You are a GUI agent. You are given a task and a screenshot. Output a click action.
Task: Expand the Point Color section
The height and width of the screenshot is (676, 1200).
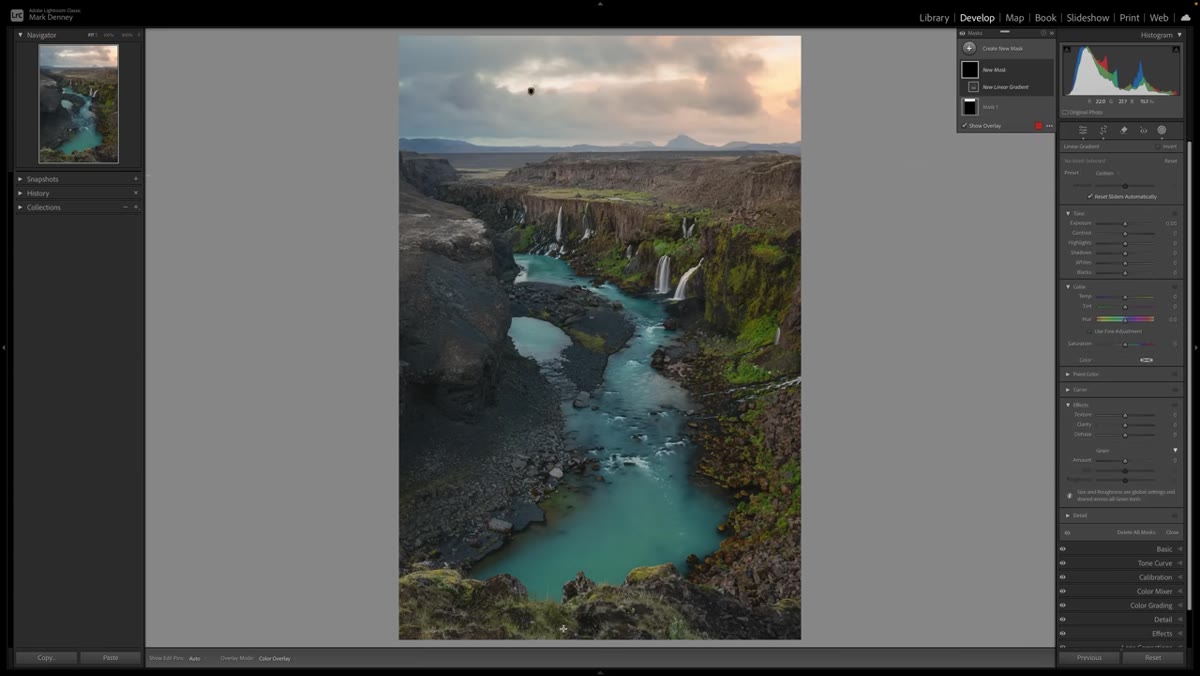click(1068, 374)
